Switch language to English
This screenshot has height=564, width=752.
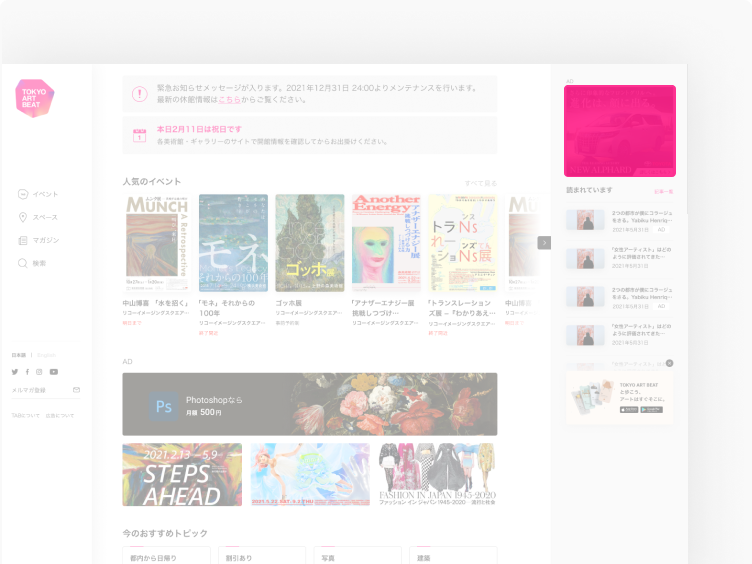pyautogui.click(x=46, y=355)
